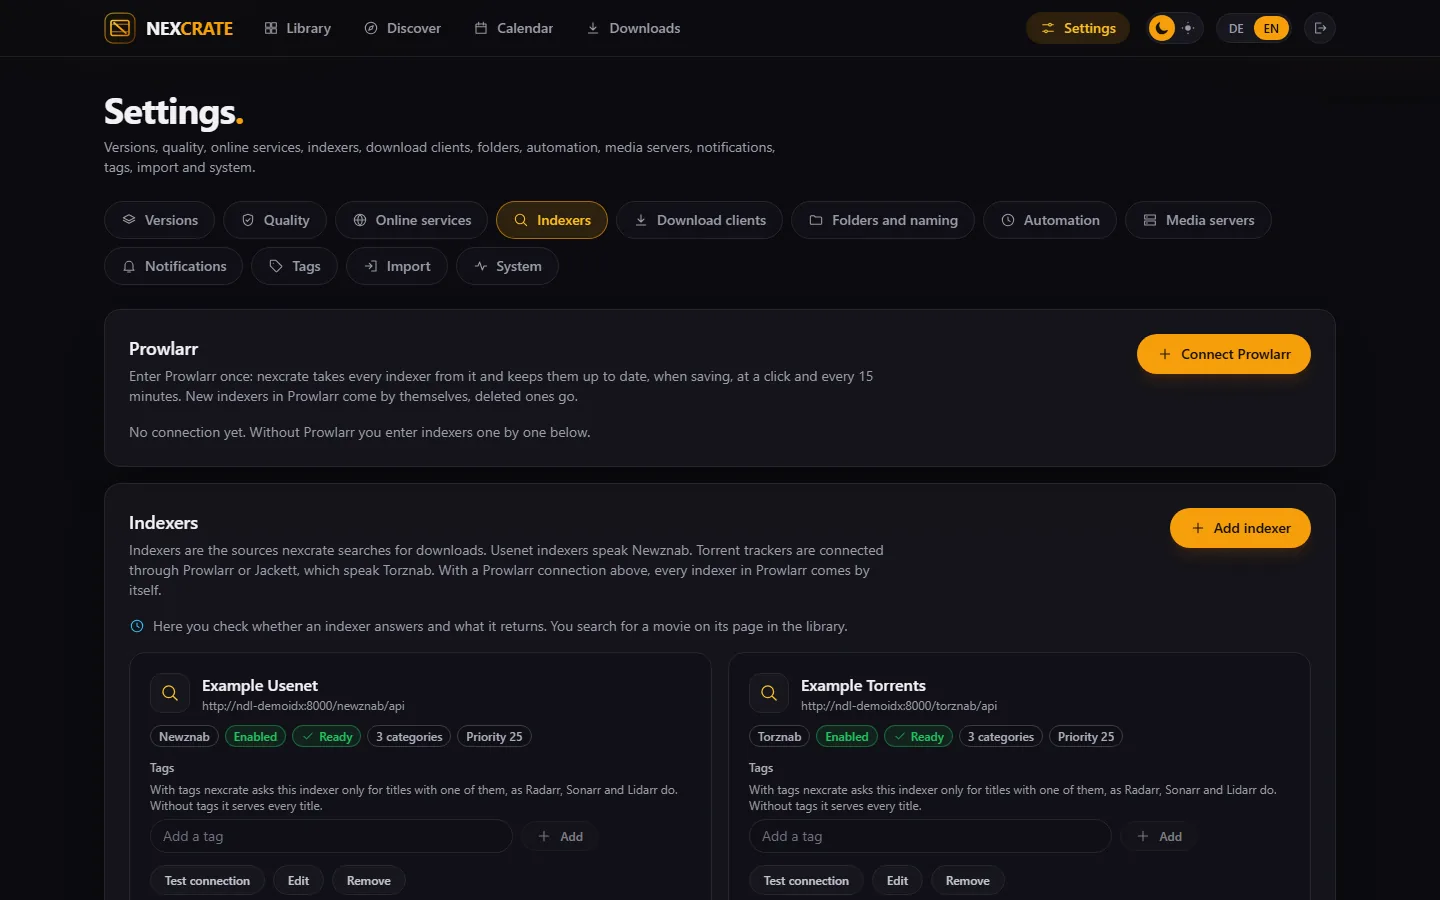Viewport: 1440px width, 900px height.
Task: Open Downloads in top navigation
Action: coord(634,28)
